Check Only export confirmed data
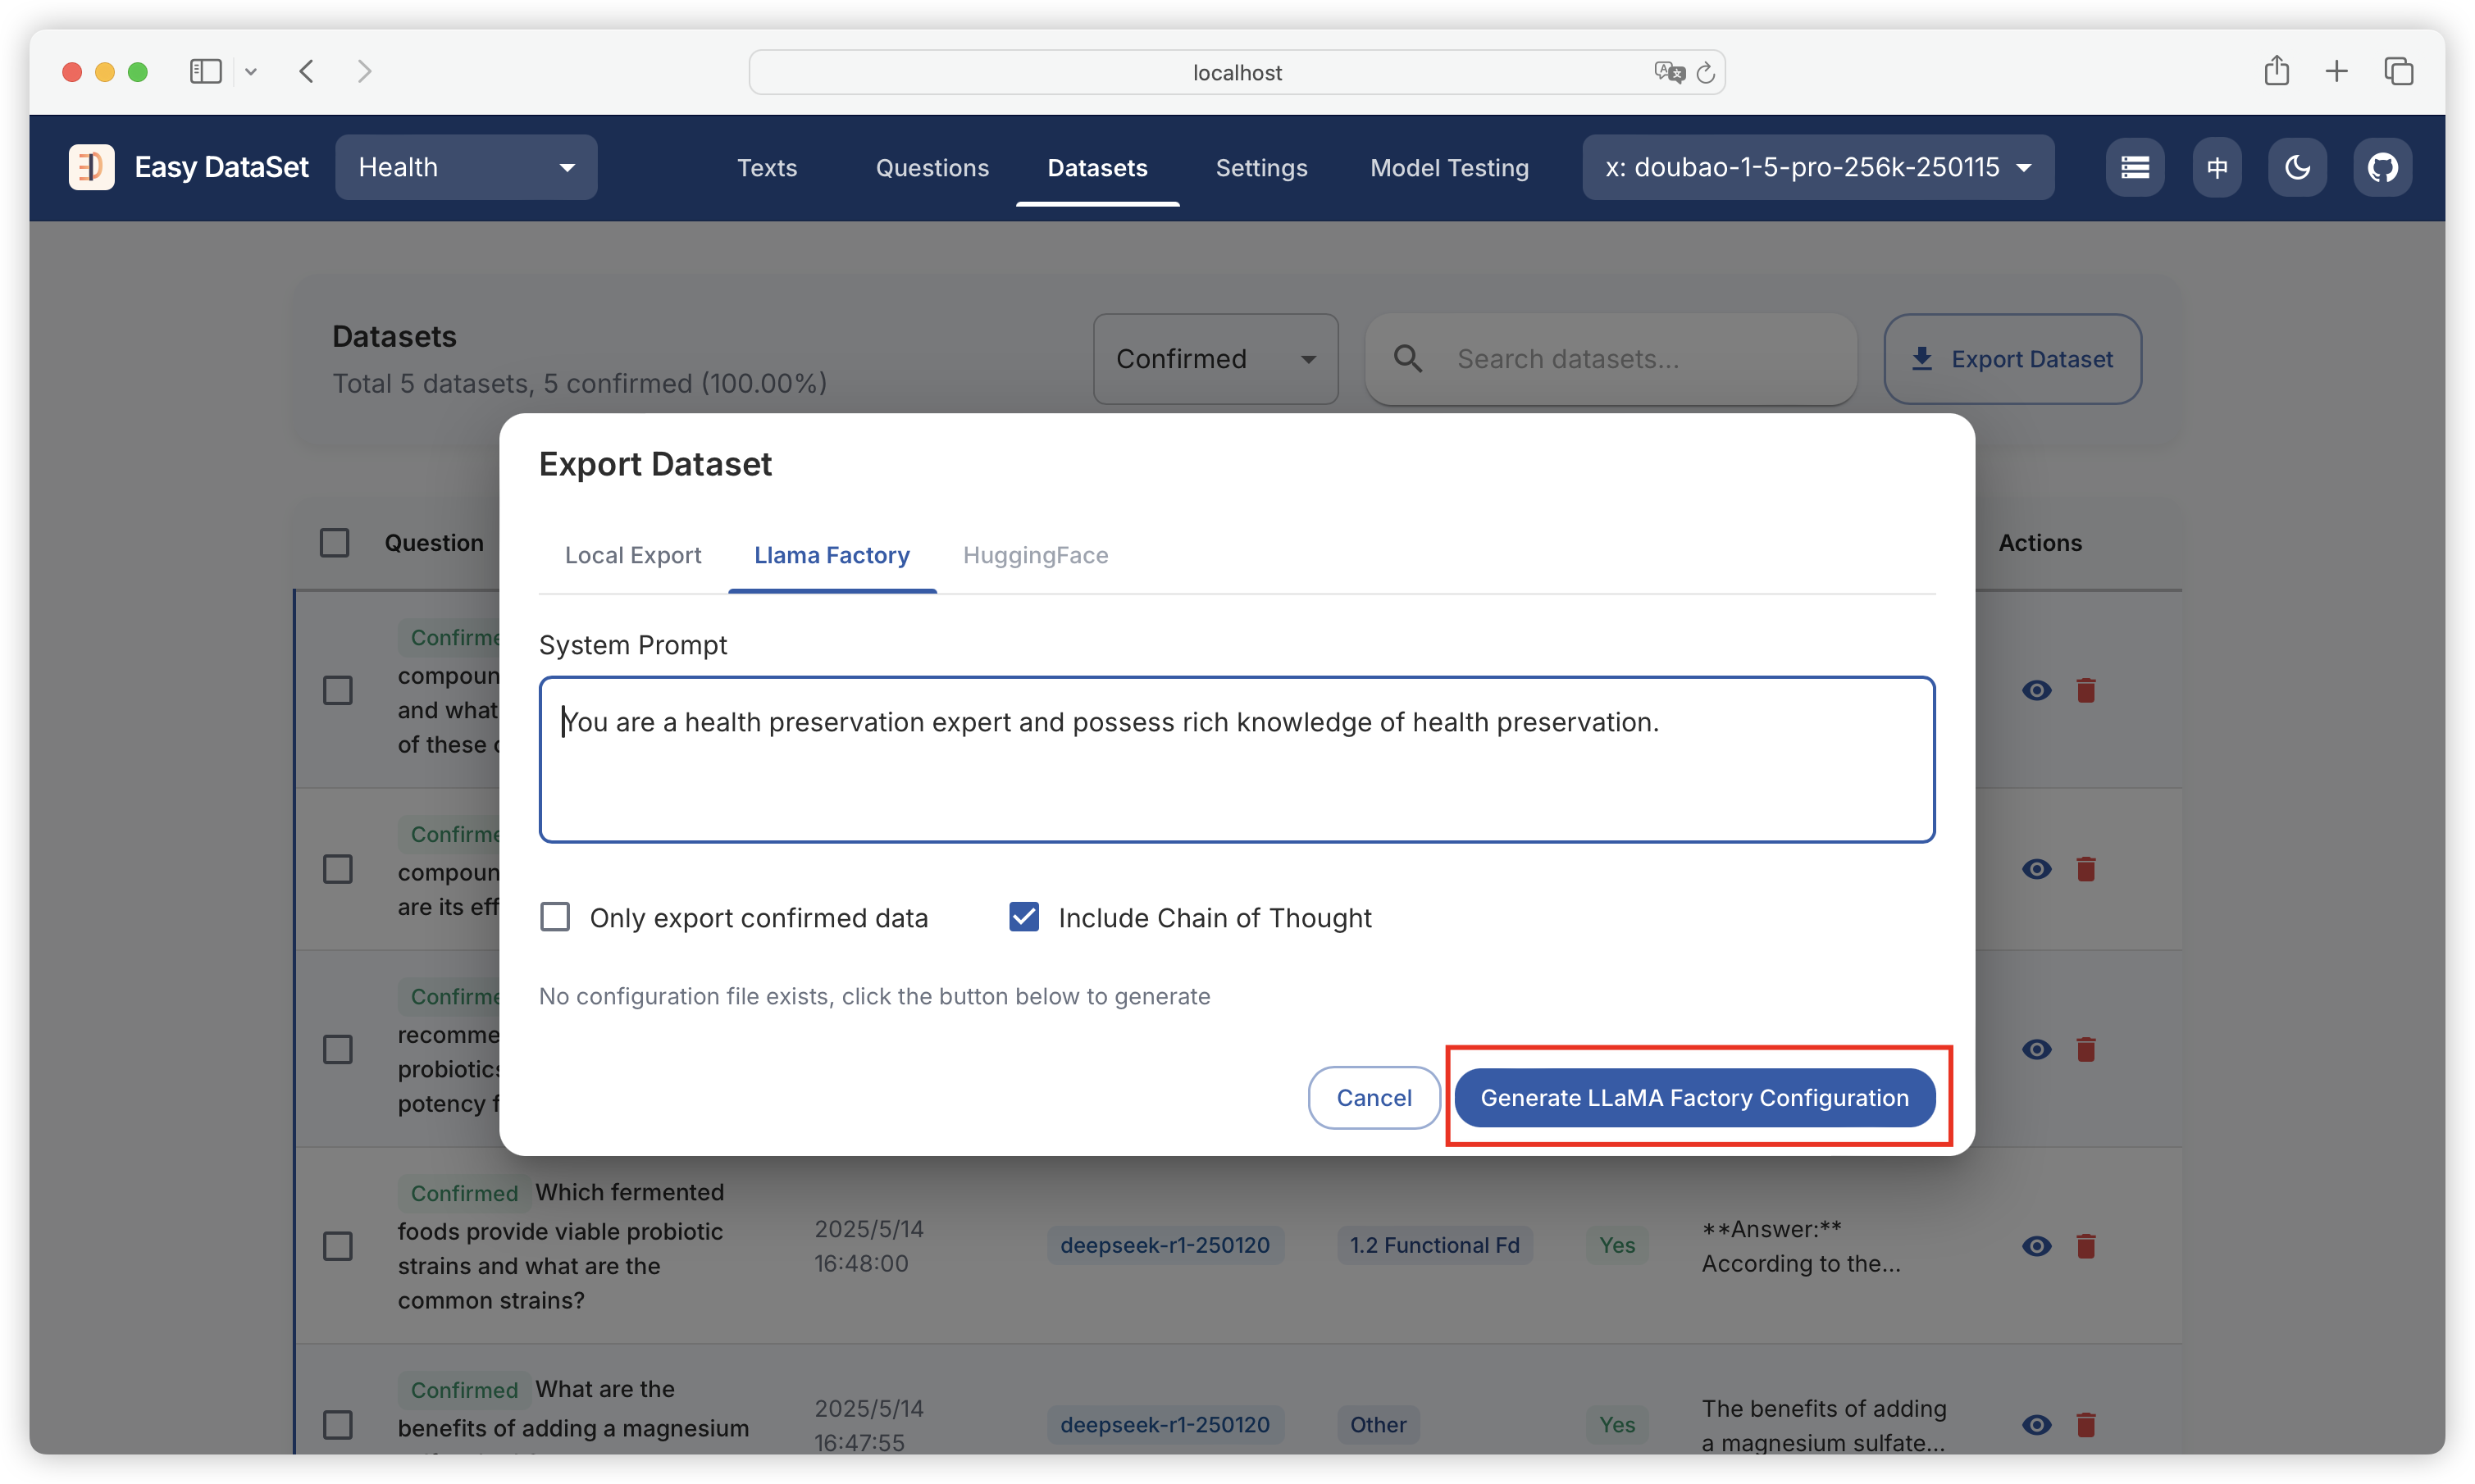 coord(555,917)
